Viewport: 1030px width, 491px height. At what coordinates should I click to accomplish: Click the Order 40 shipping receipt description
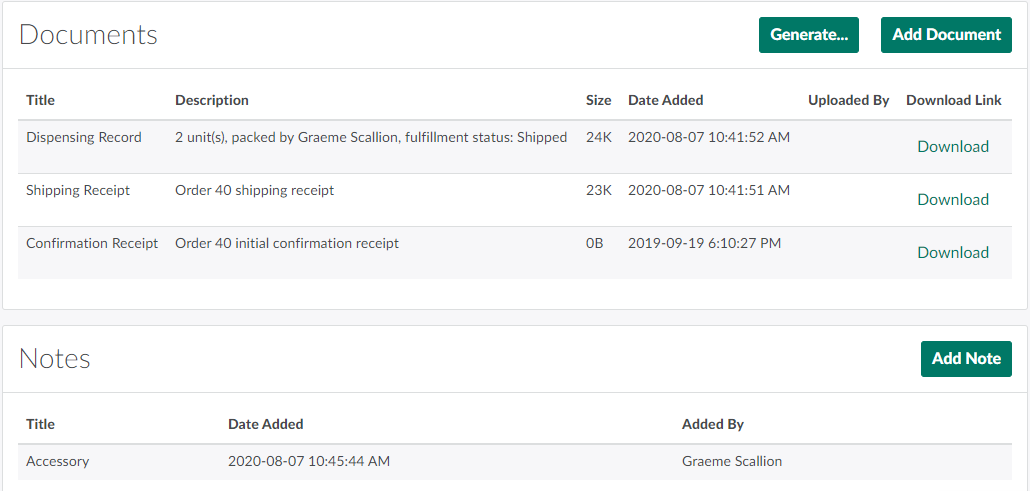(x=254, y=191)
